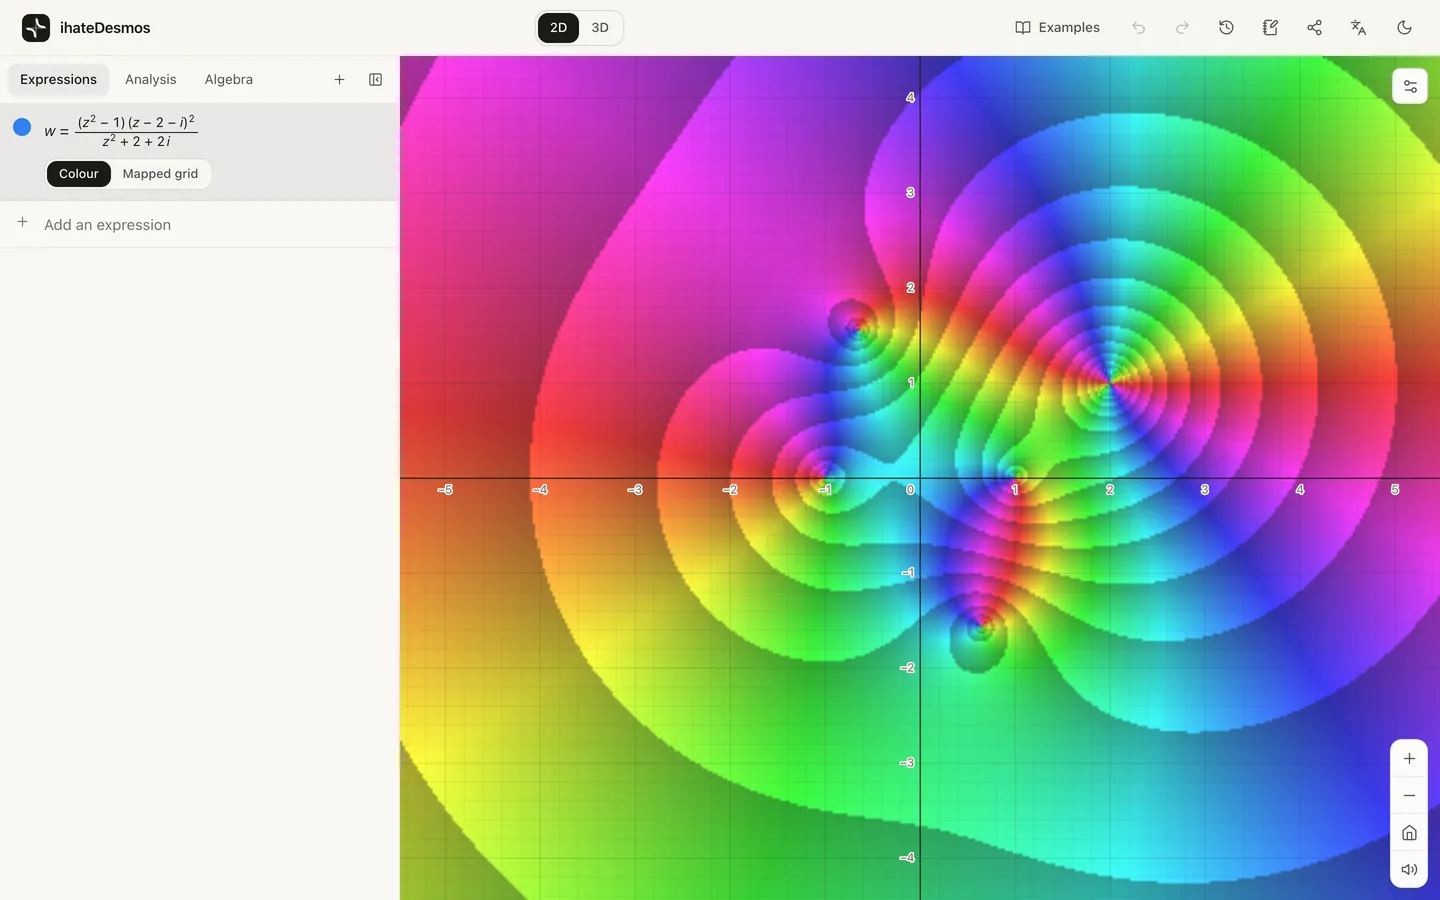Open graph settings sliders icon
1440x900 pixels.
pos(1410,86)
